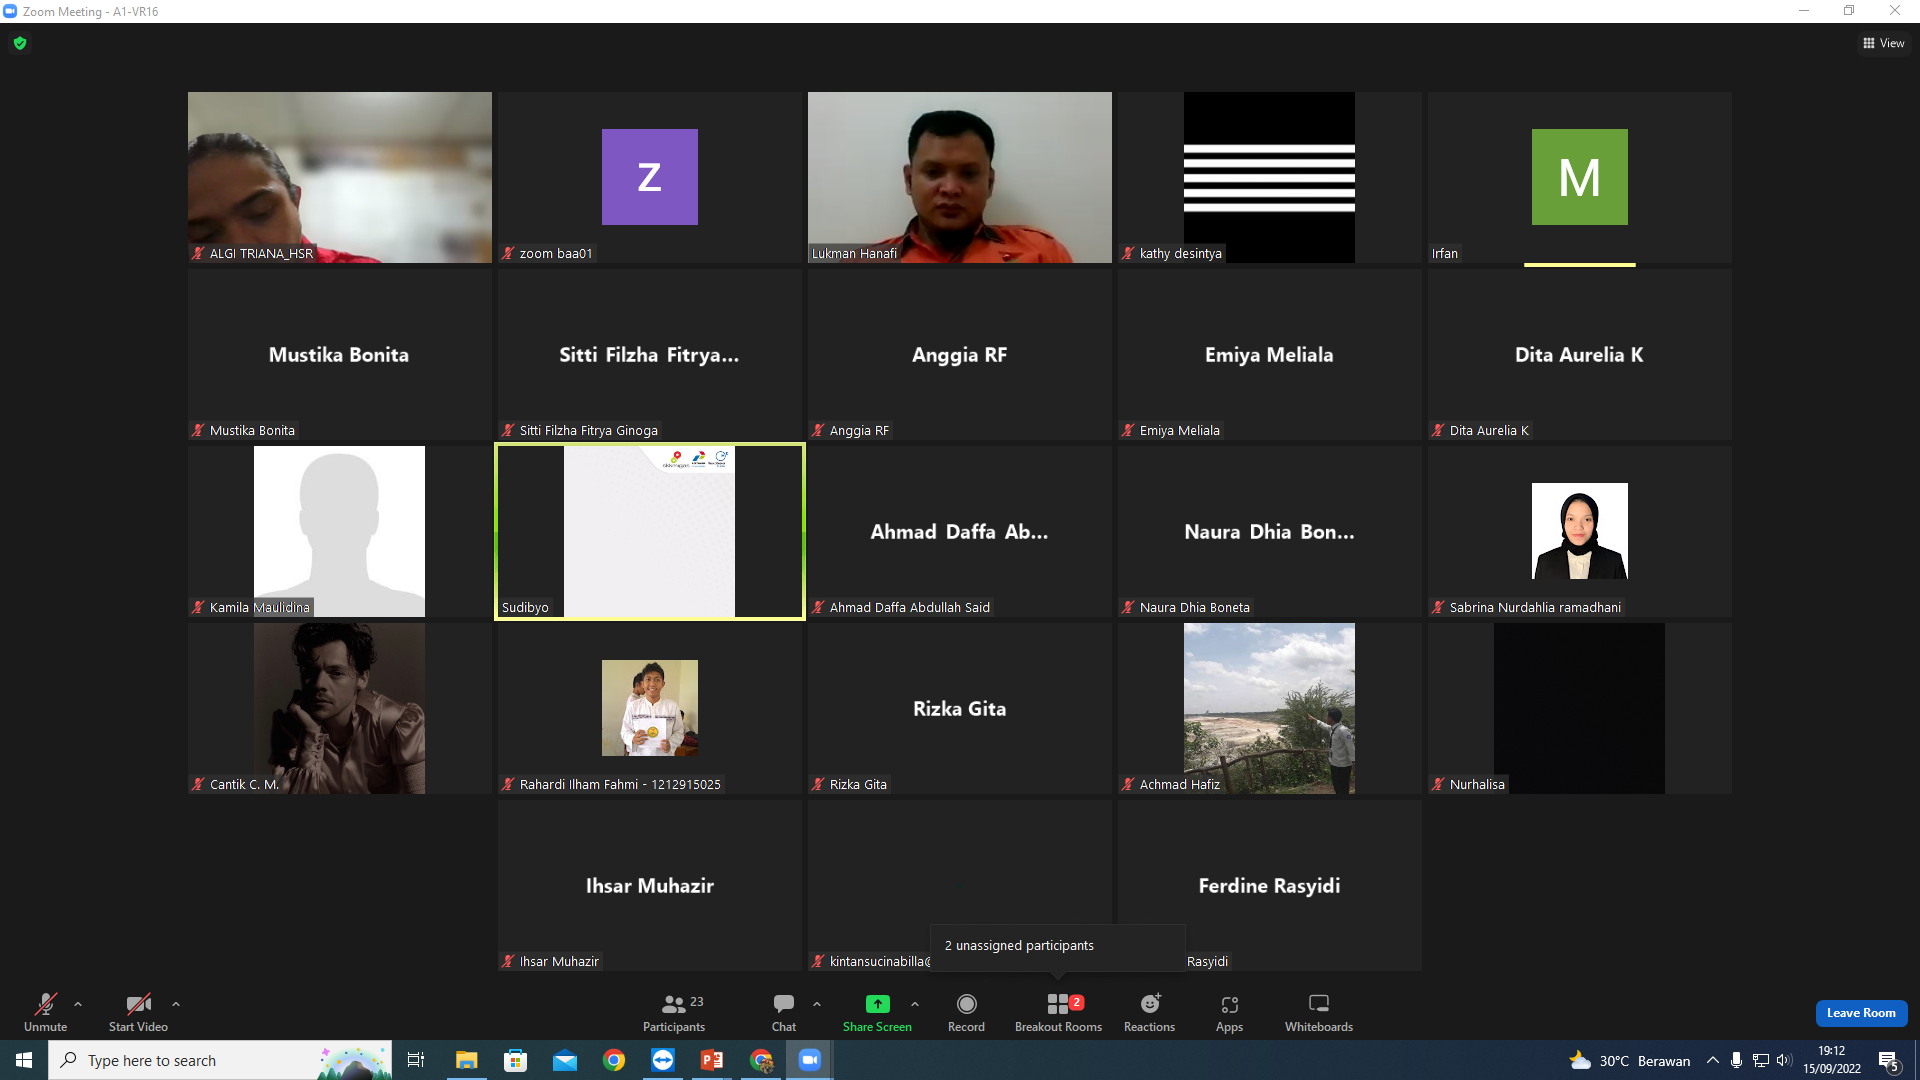This screenshot has width=1920, height=1080.
Task: Click the large Emiya Meliala name
Action: (x=1269, y=355)
